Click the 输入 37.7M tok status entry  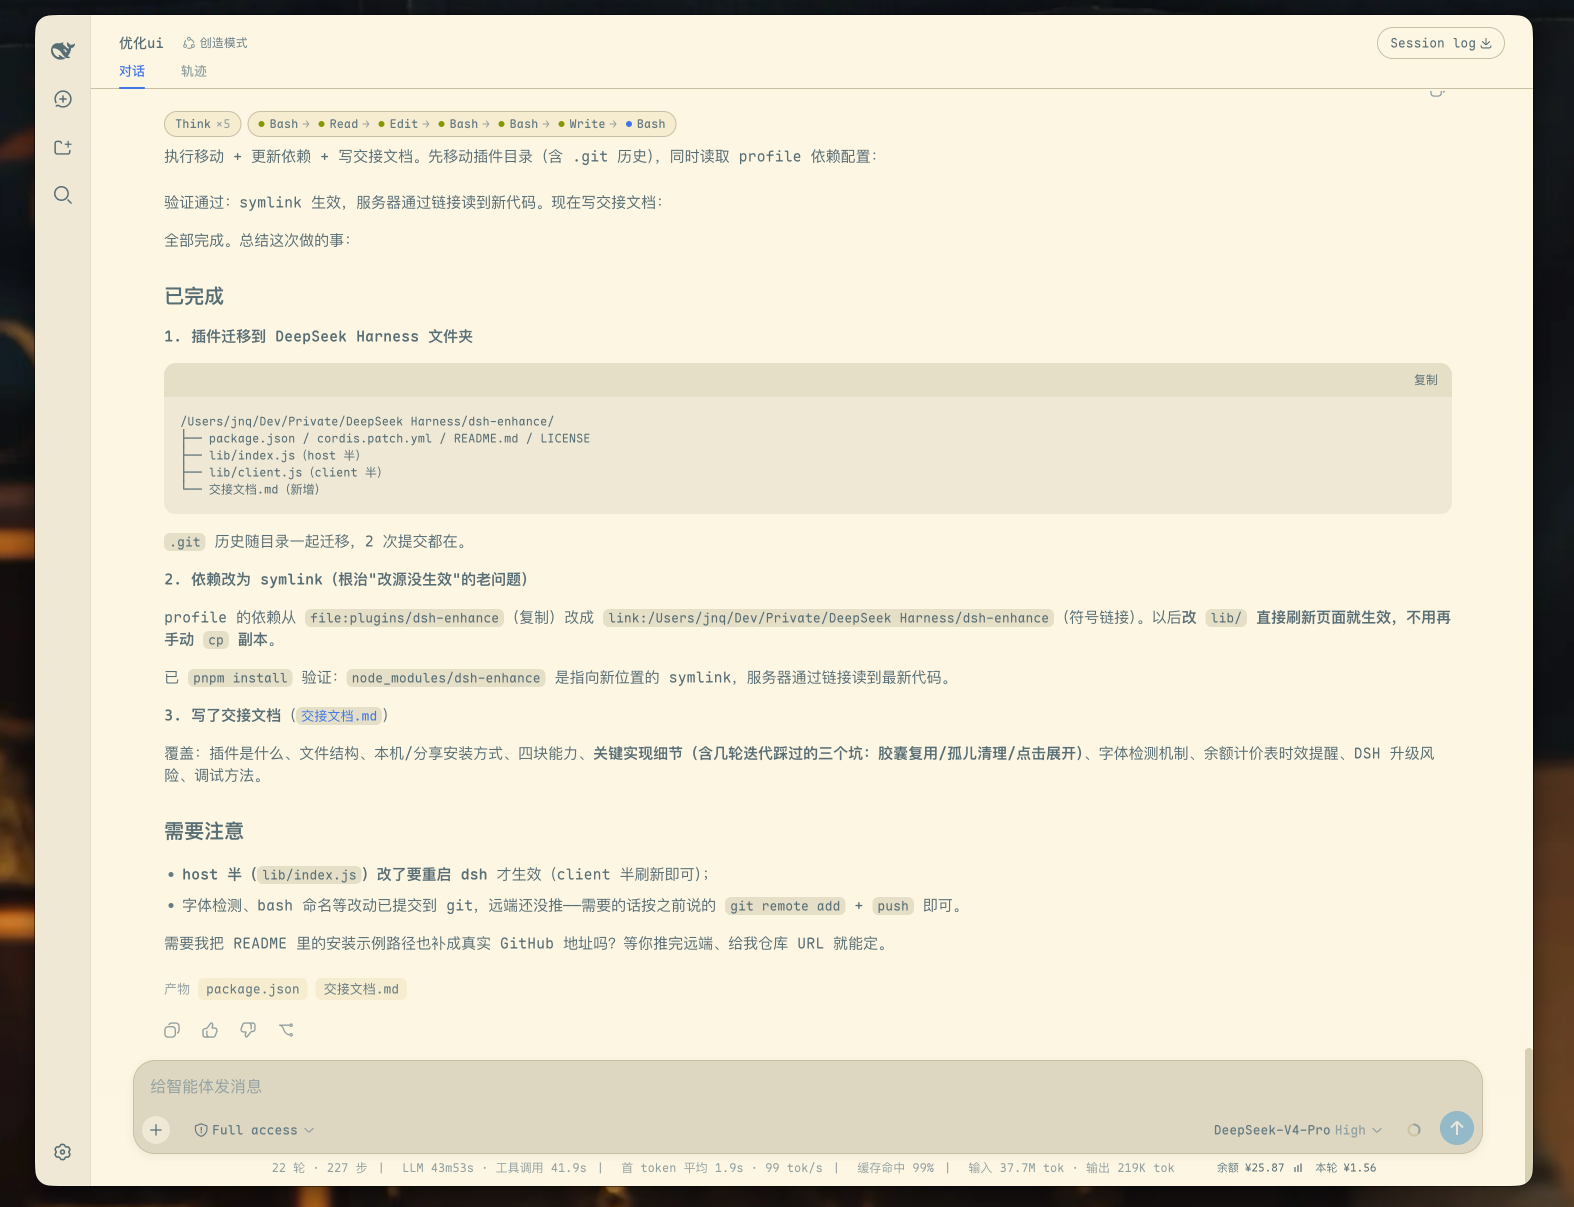tap(1016, 1168)
